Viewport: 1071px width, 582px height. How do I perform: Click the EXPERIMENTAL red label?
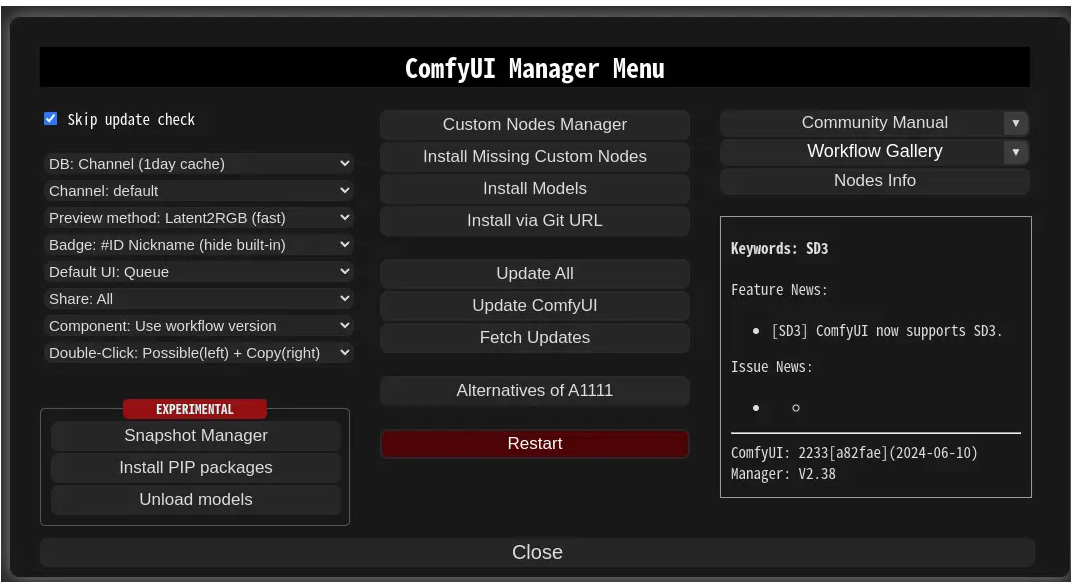[x=195, y=409]
